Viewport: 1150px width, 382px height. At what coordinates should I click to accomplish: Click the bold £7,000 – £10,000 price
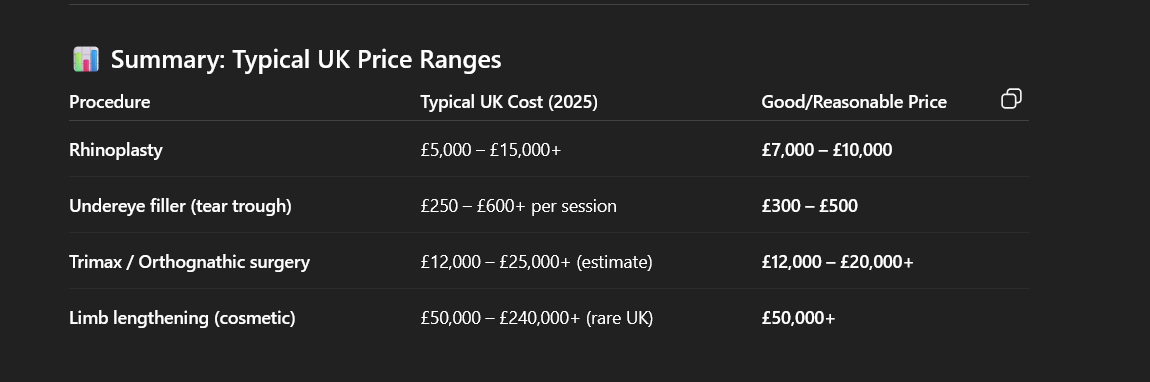(827, 150)
